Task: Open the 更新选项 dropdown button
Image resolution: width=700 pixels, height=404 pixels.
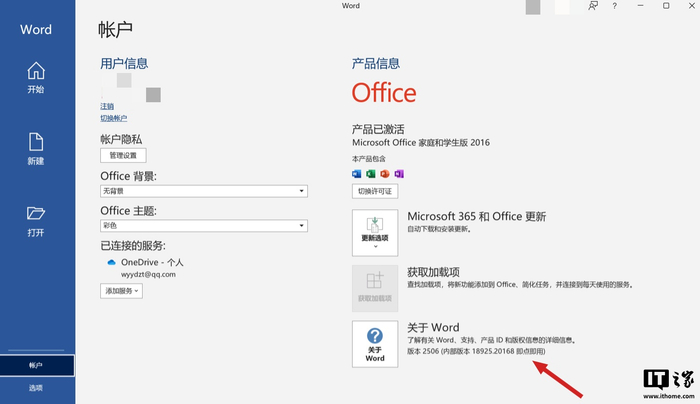Action: coord(375,233)
